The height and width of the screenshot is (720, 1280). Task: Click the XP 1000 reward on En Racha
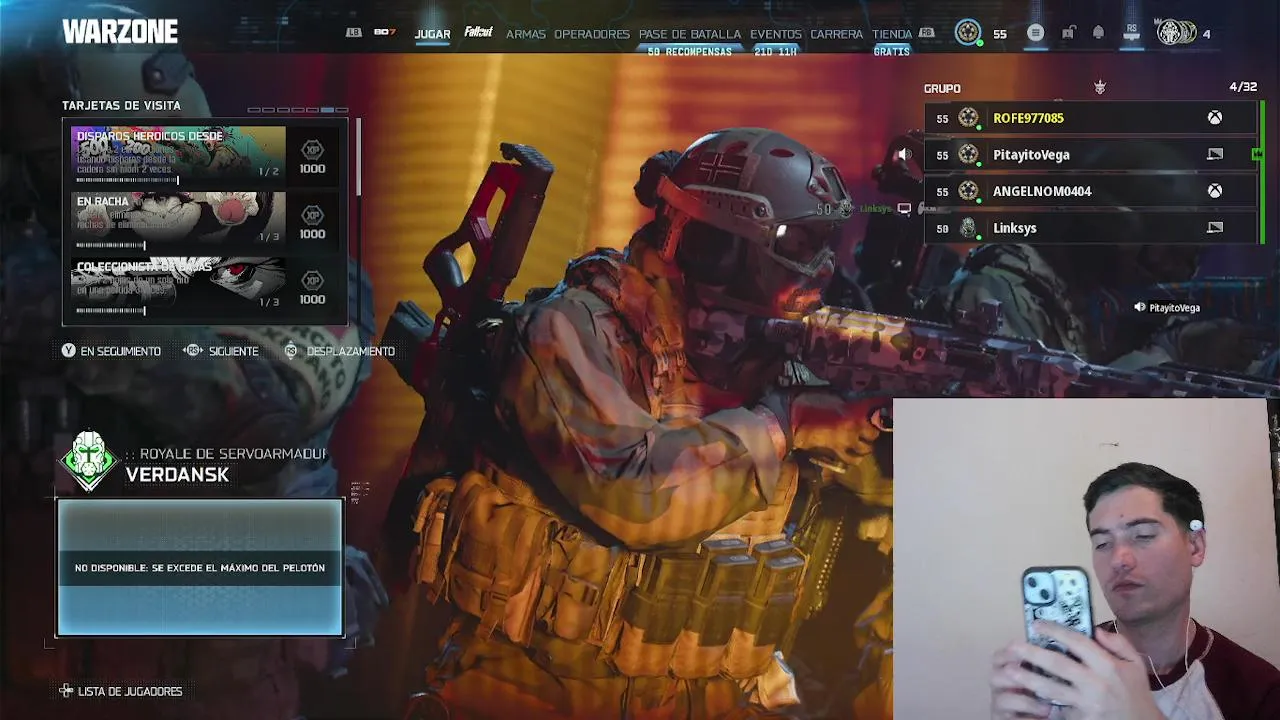312,221
